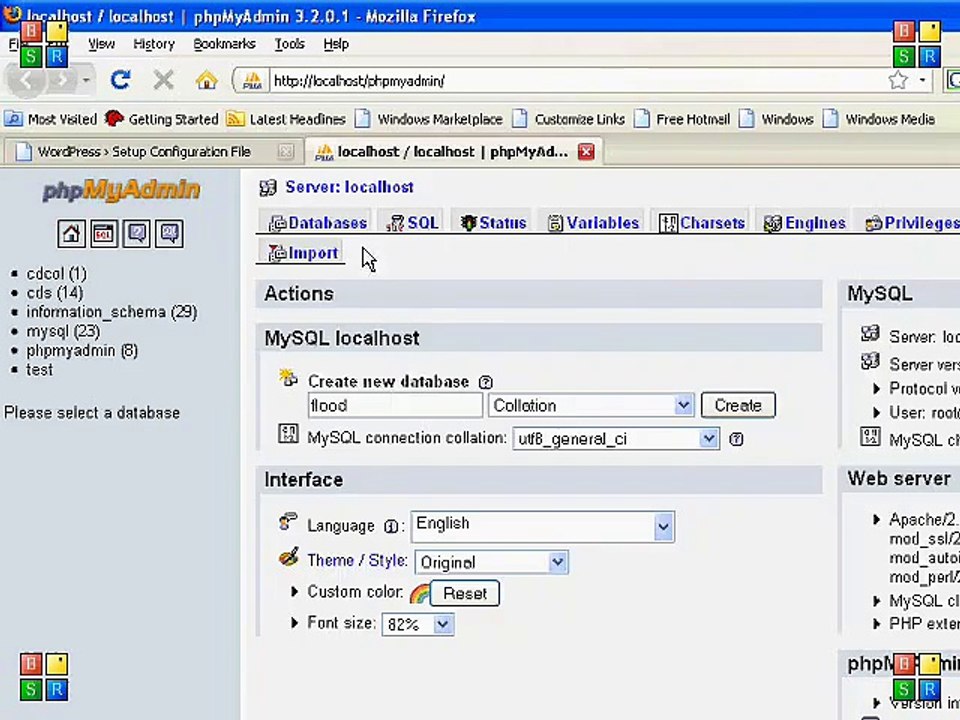Open the Latest Headlines feed bookmark
This screenshot has height=720, width=960.
pyautogui.click(x=286, y=119)
